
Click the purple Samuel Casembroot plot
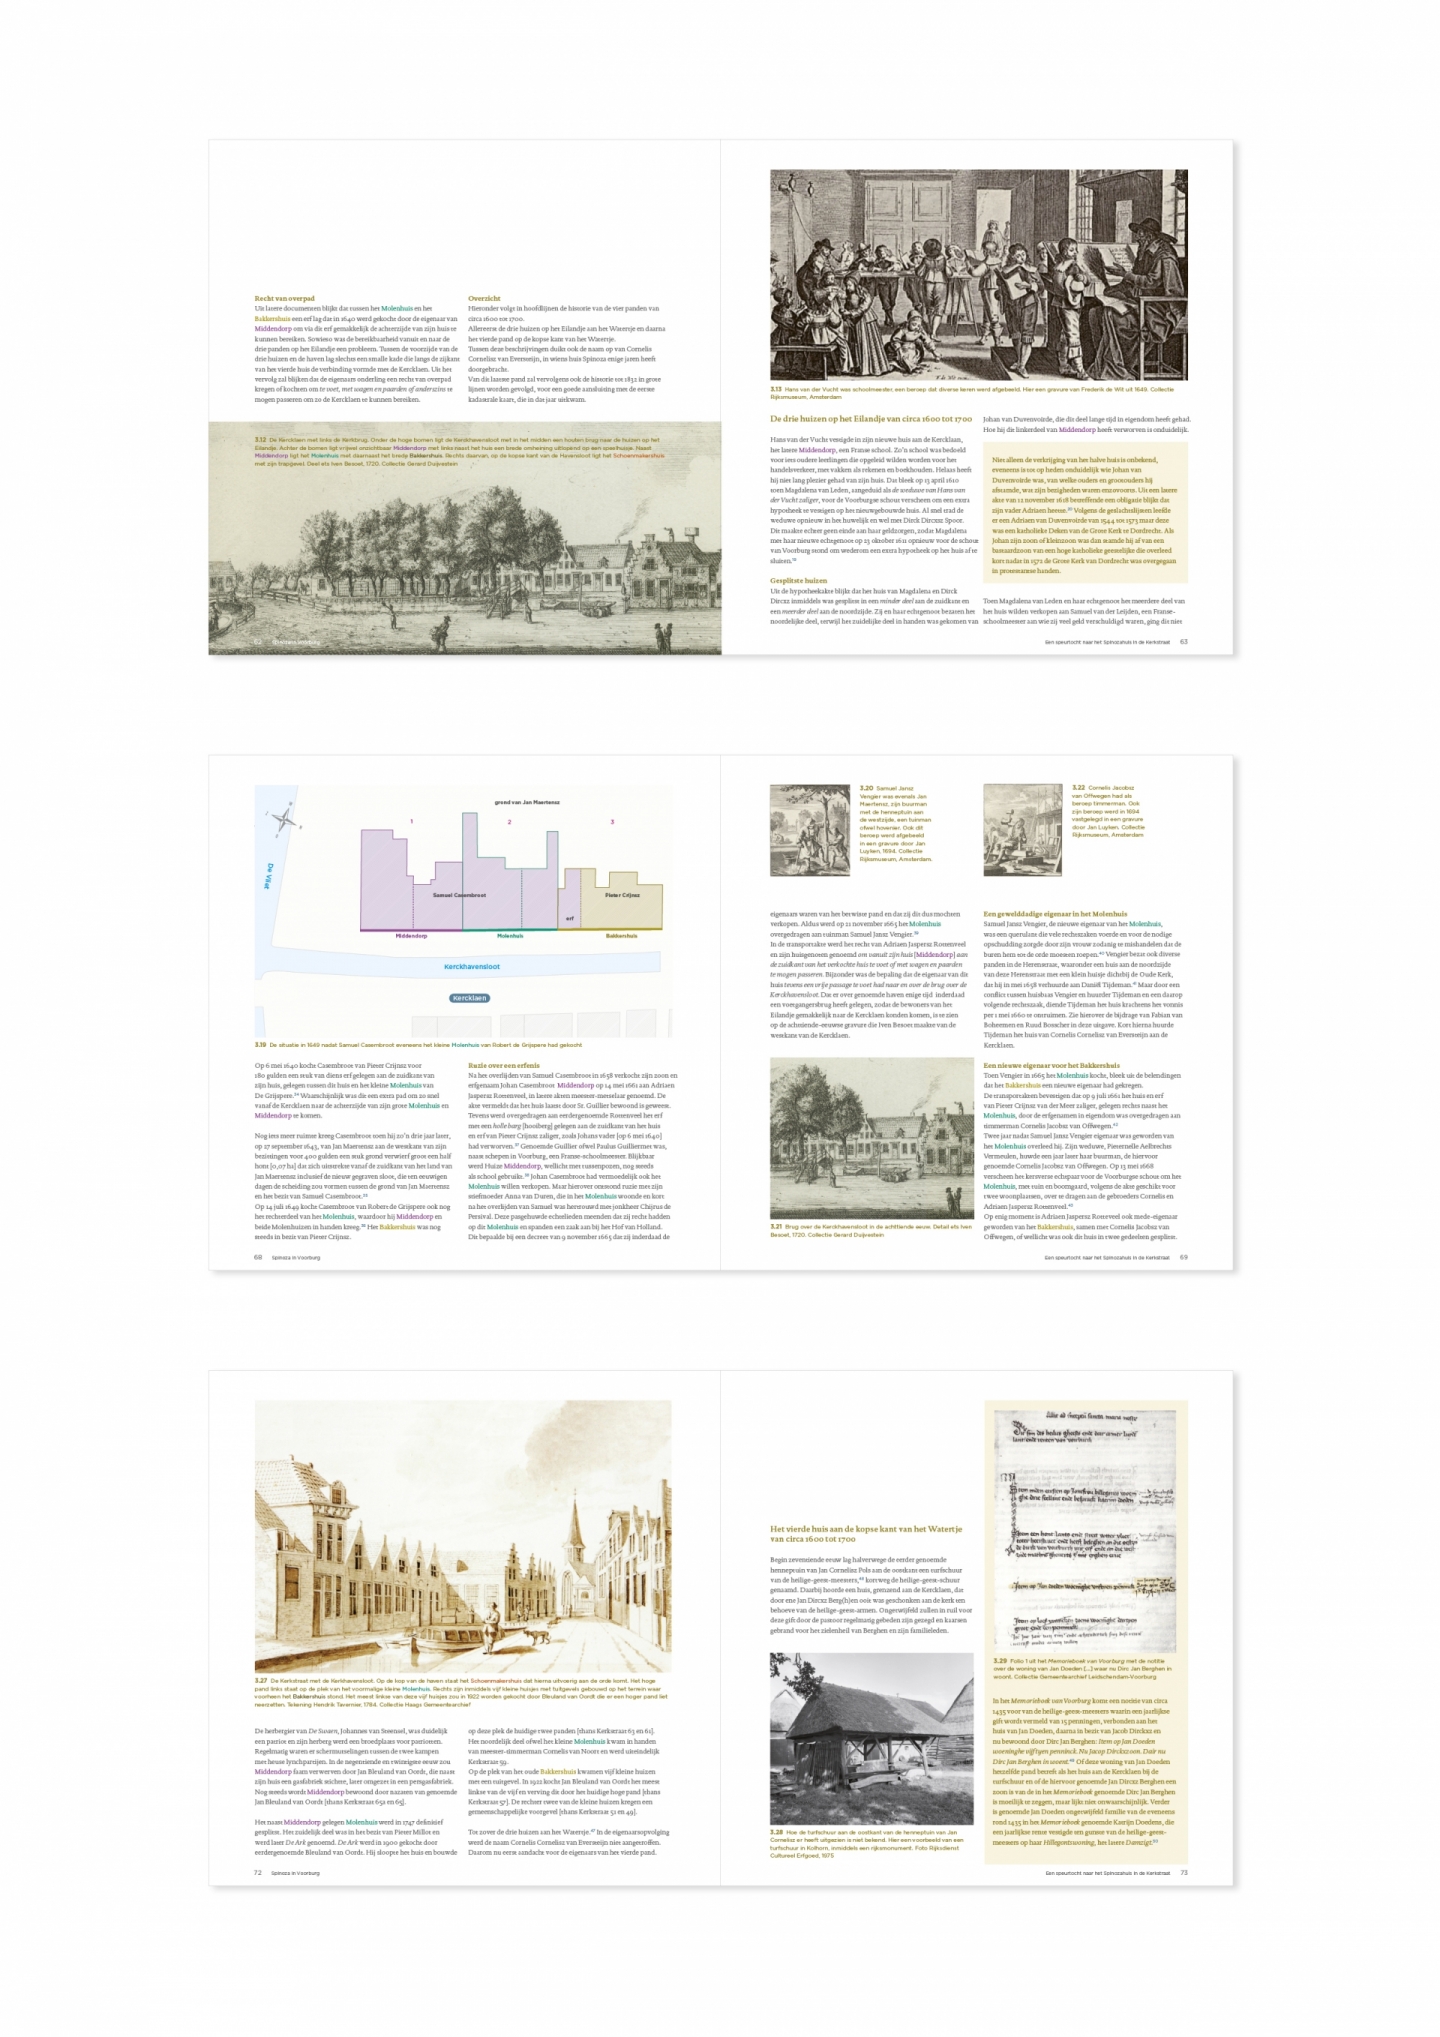point(460,880)
